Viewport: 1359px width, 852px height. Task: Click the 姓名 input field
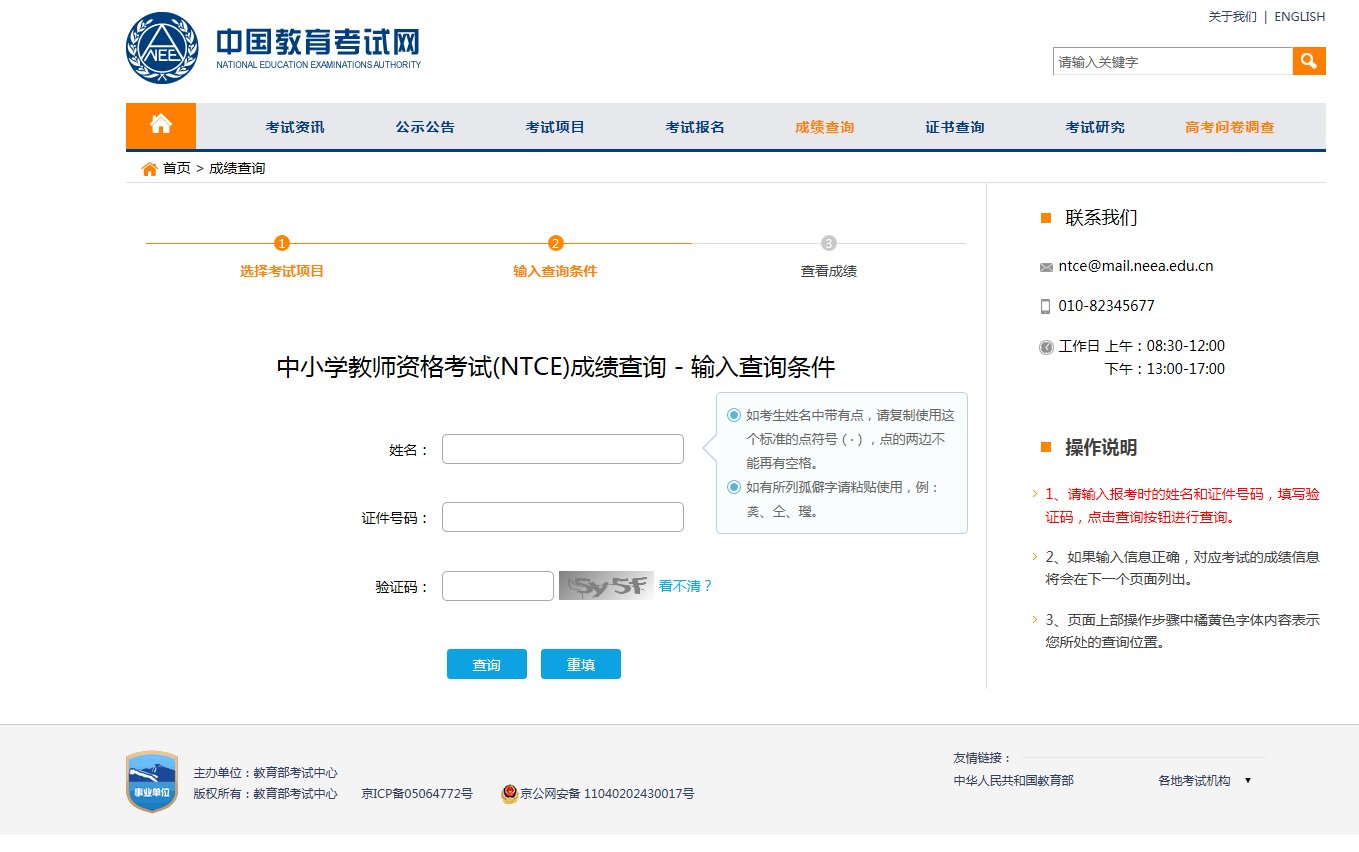click(562, 448)
